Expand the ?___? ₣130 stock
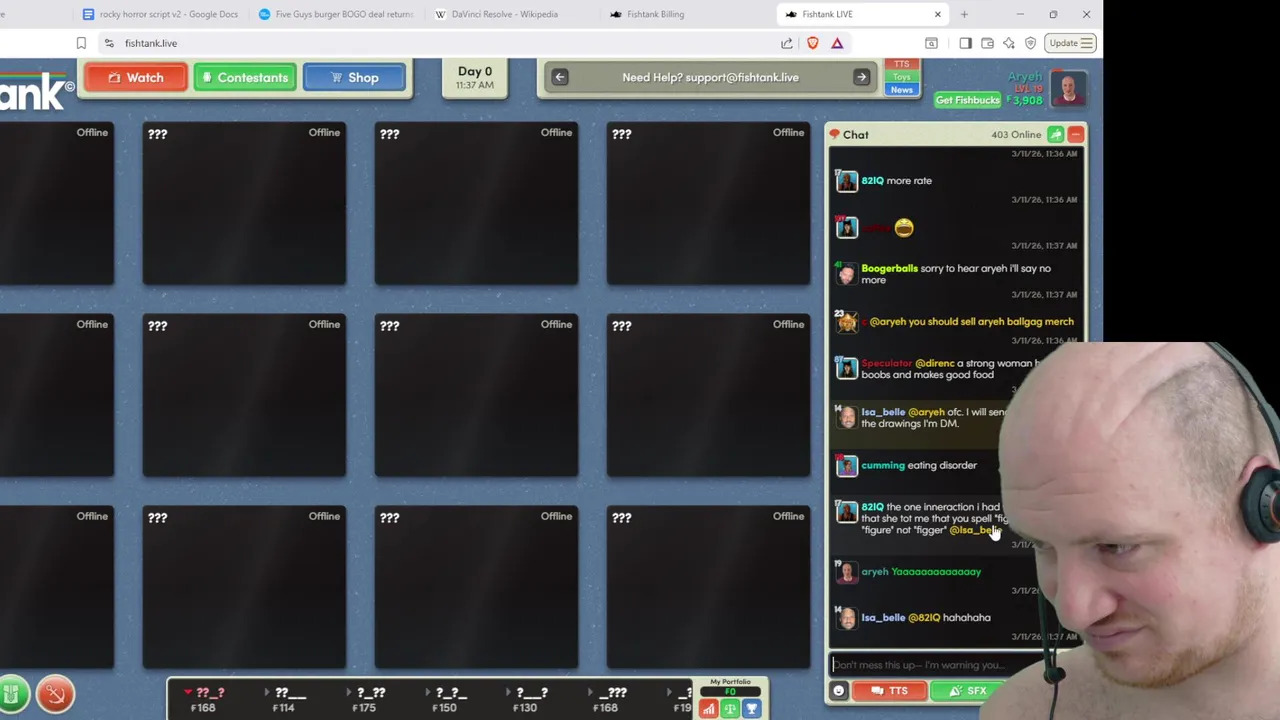Screen dimensions: 1280x720 (527, 700)
